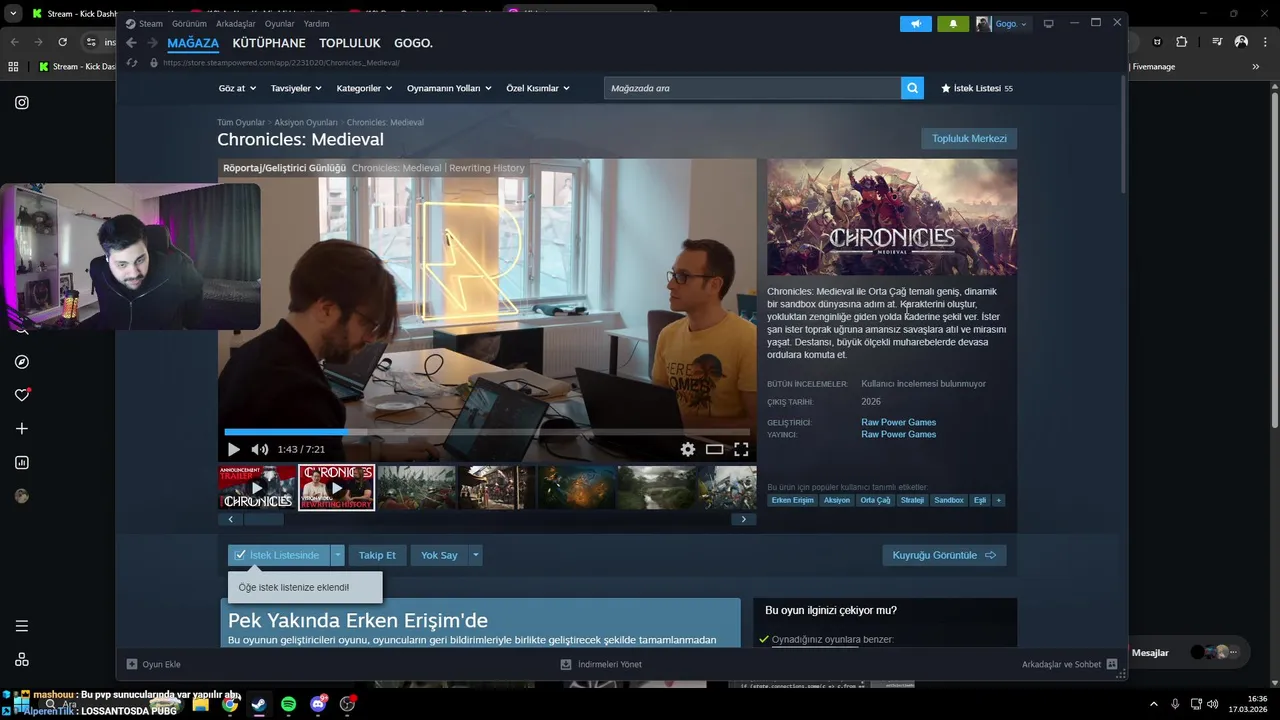Viewport: 1280px width, 720px height.
Task: Click the Orta Çağ tag
Action: click(875, 500)
